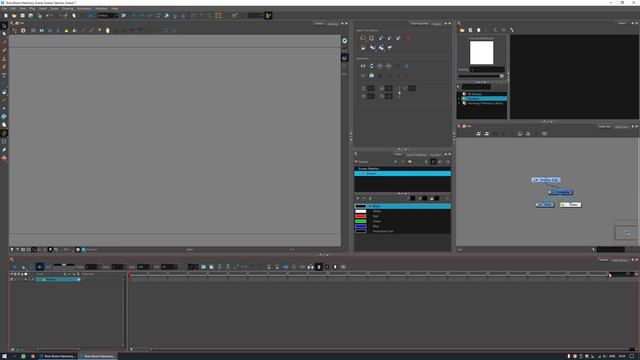Select the Select tool in tools toolbar
Viewport: 640px width, 360px height.
pyautogui.click(x=4, y=25)
